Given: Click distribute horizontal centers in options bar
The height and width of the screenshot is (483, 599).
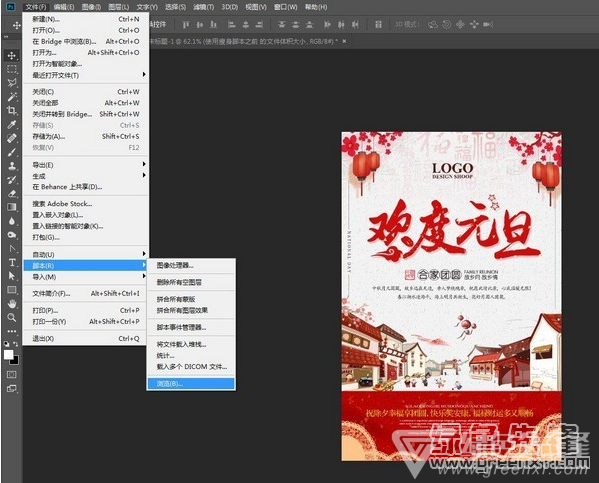Looking at the screenshot, I should pos(341,25).
